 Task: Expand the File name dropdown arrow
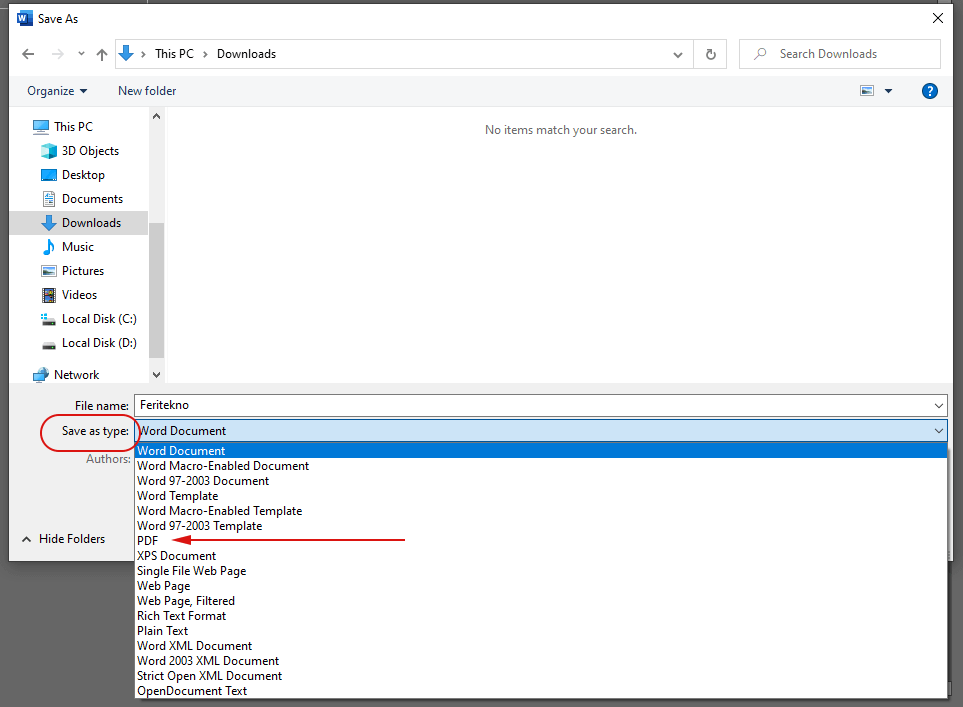(938, 405)
